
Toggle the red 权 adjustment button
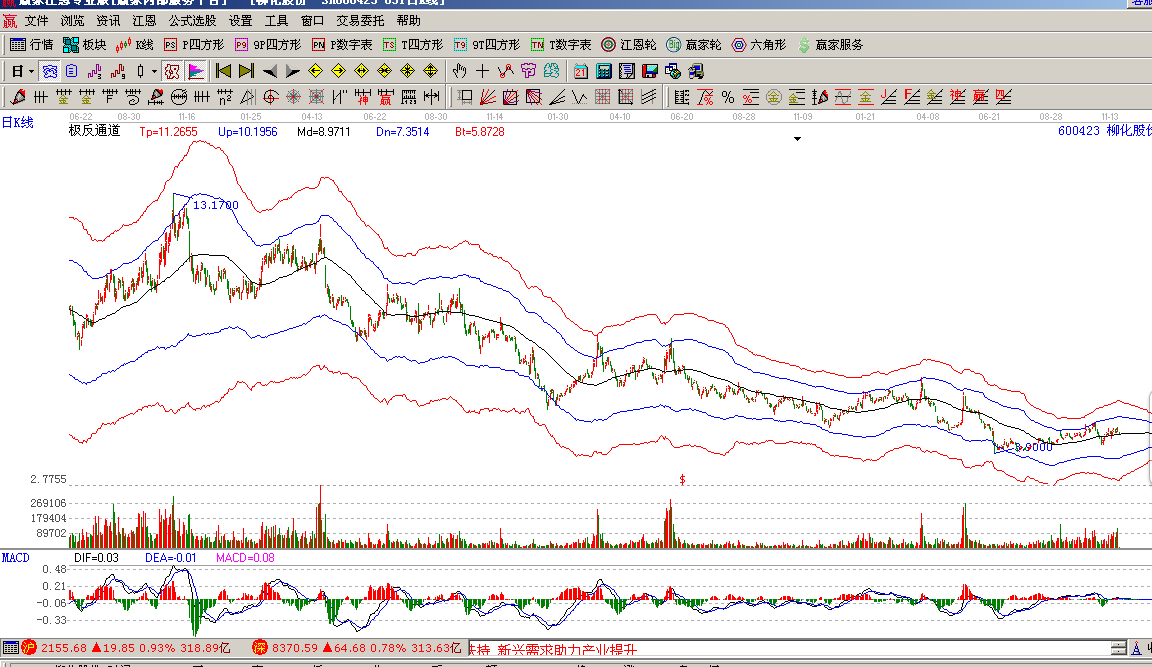click(171, 71)
